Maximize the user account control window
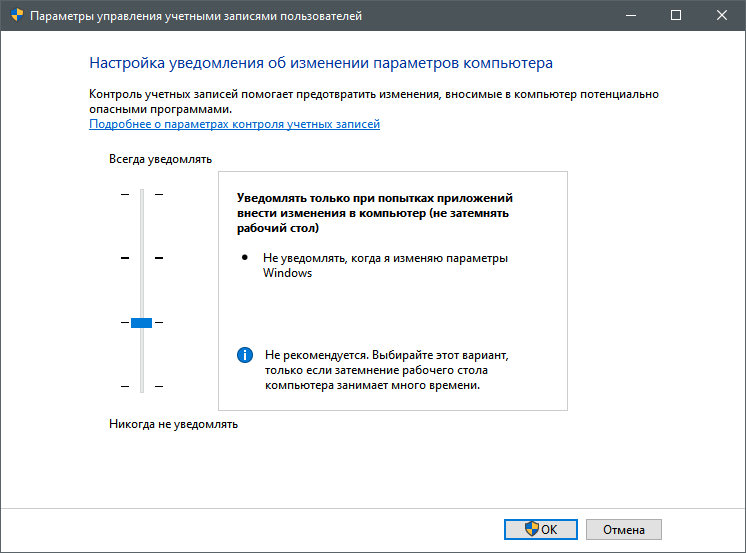The width and height of the screenshot is (746, 553). (676, 15)
